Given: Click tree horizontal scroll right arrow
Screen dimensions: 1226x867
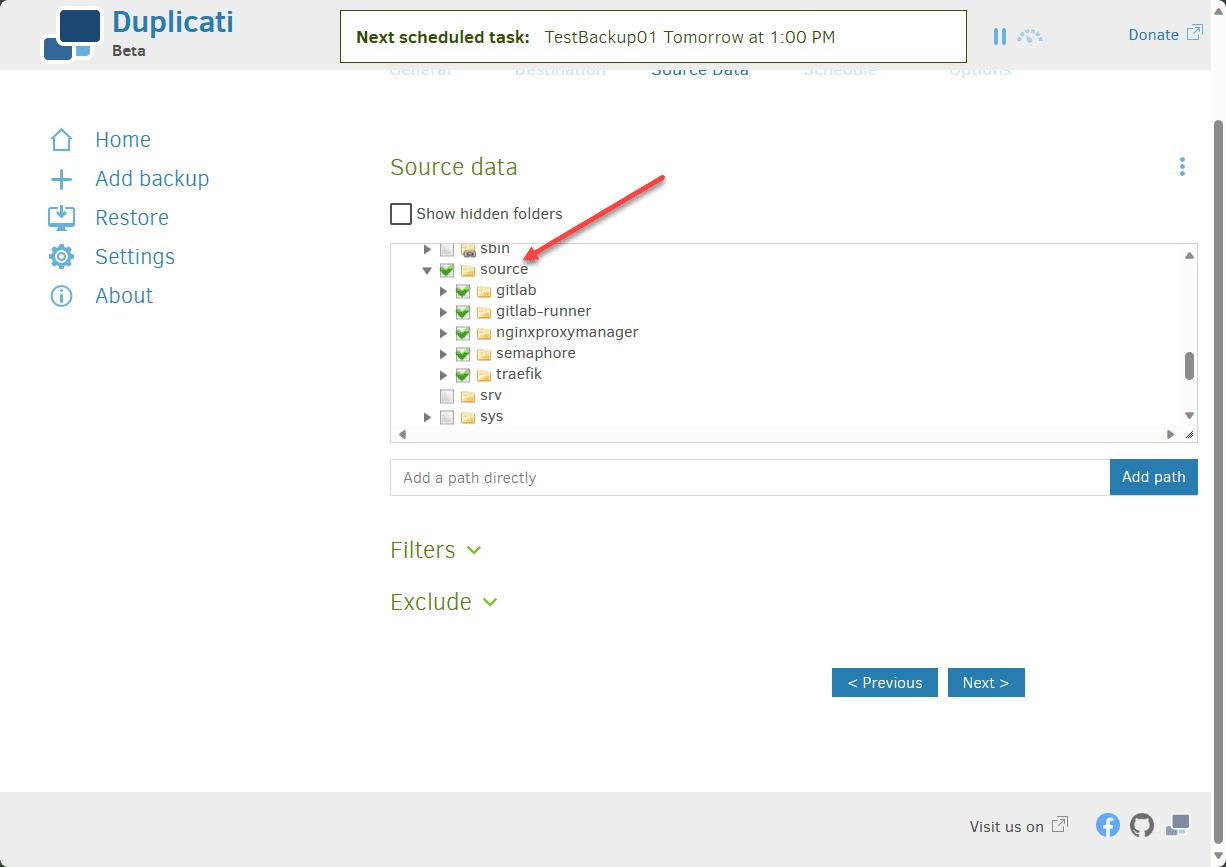Looking at the screenshot, I should tap(1171, 434).
